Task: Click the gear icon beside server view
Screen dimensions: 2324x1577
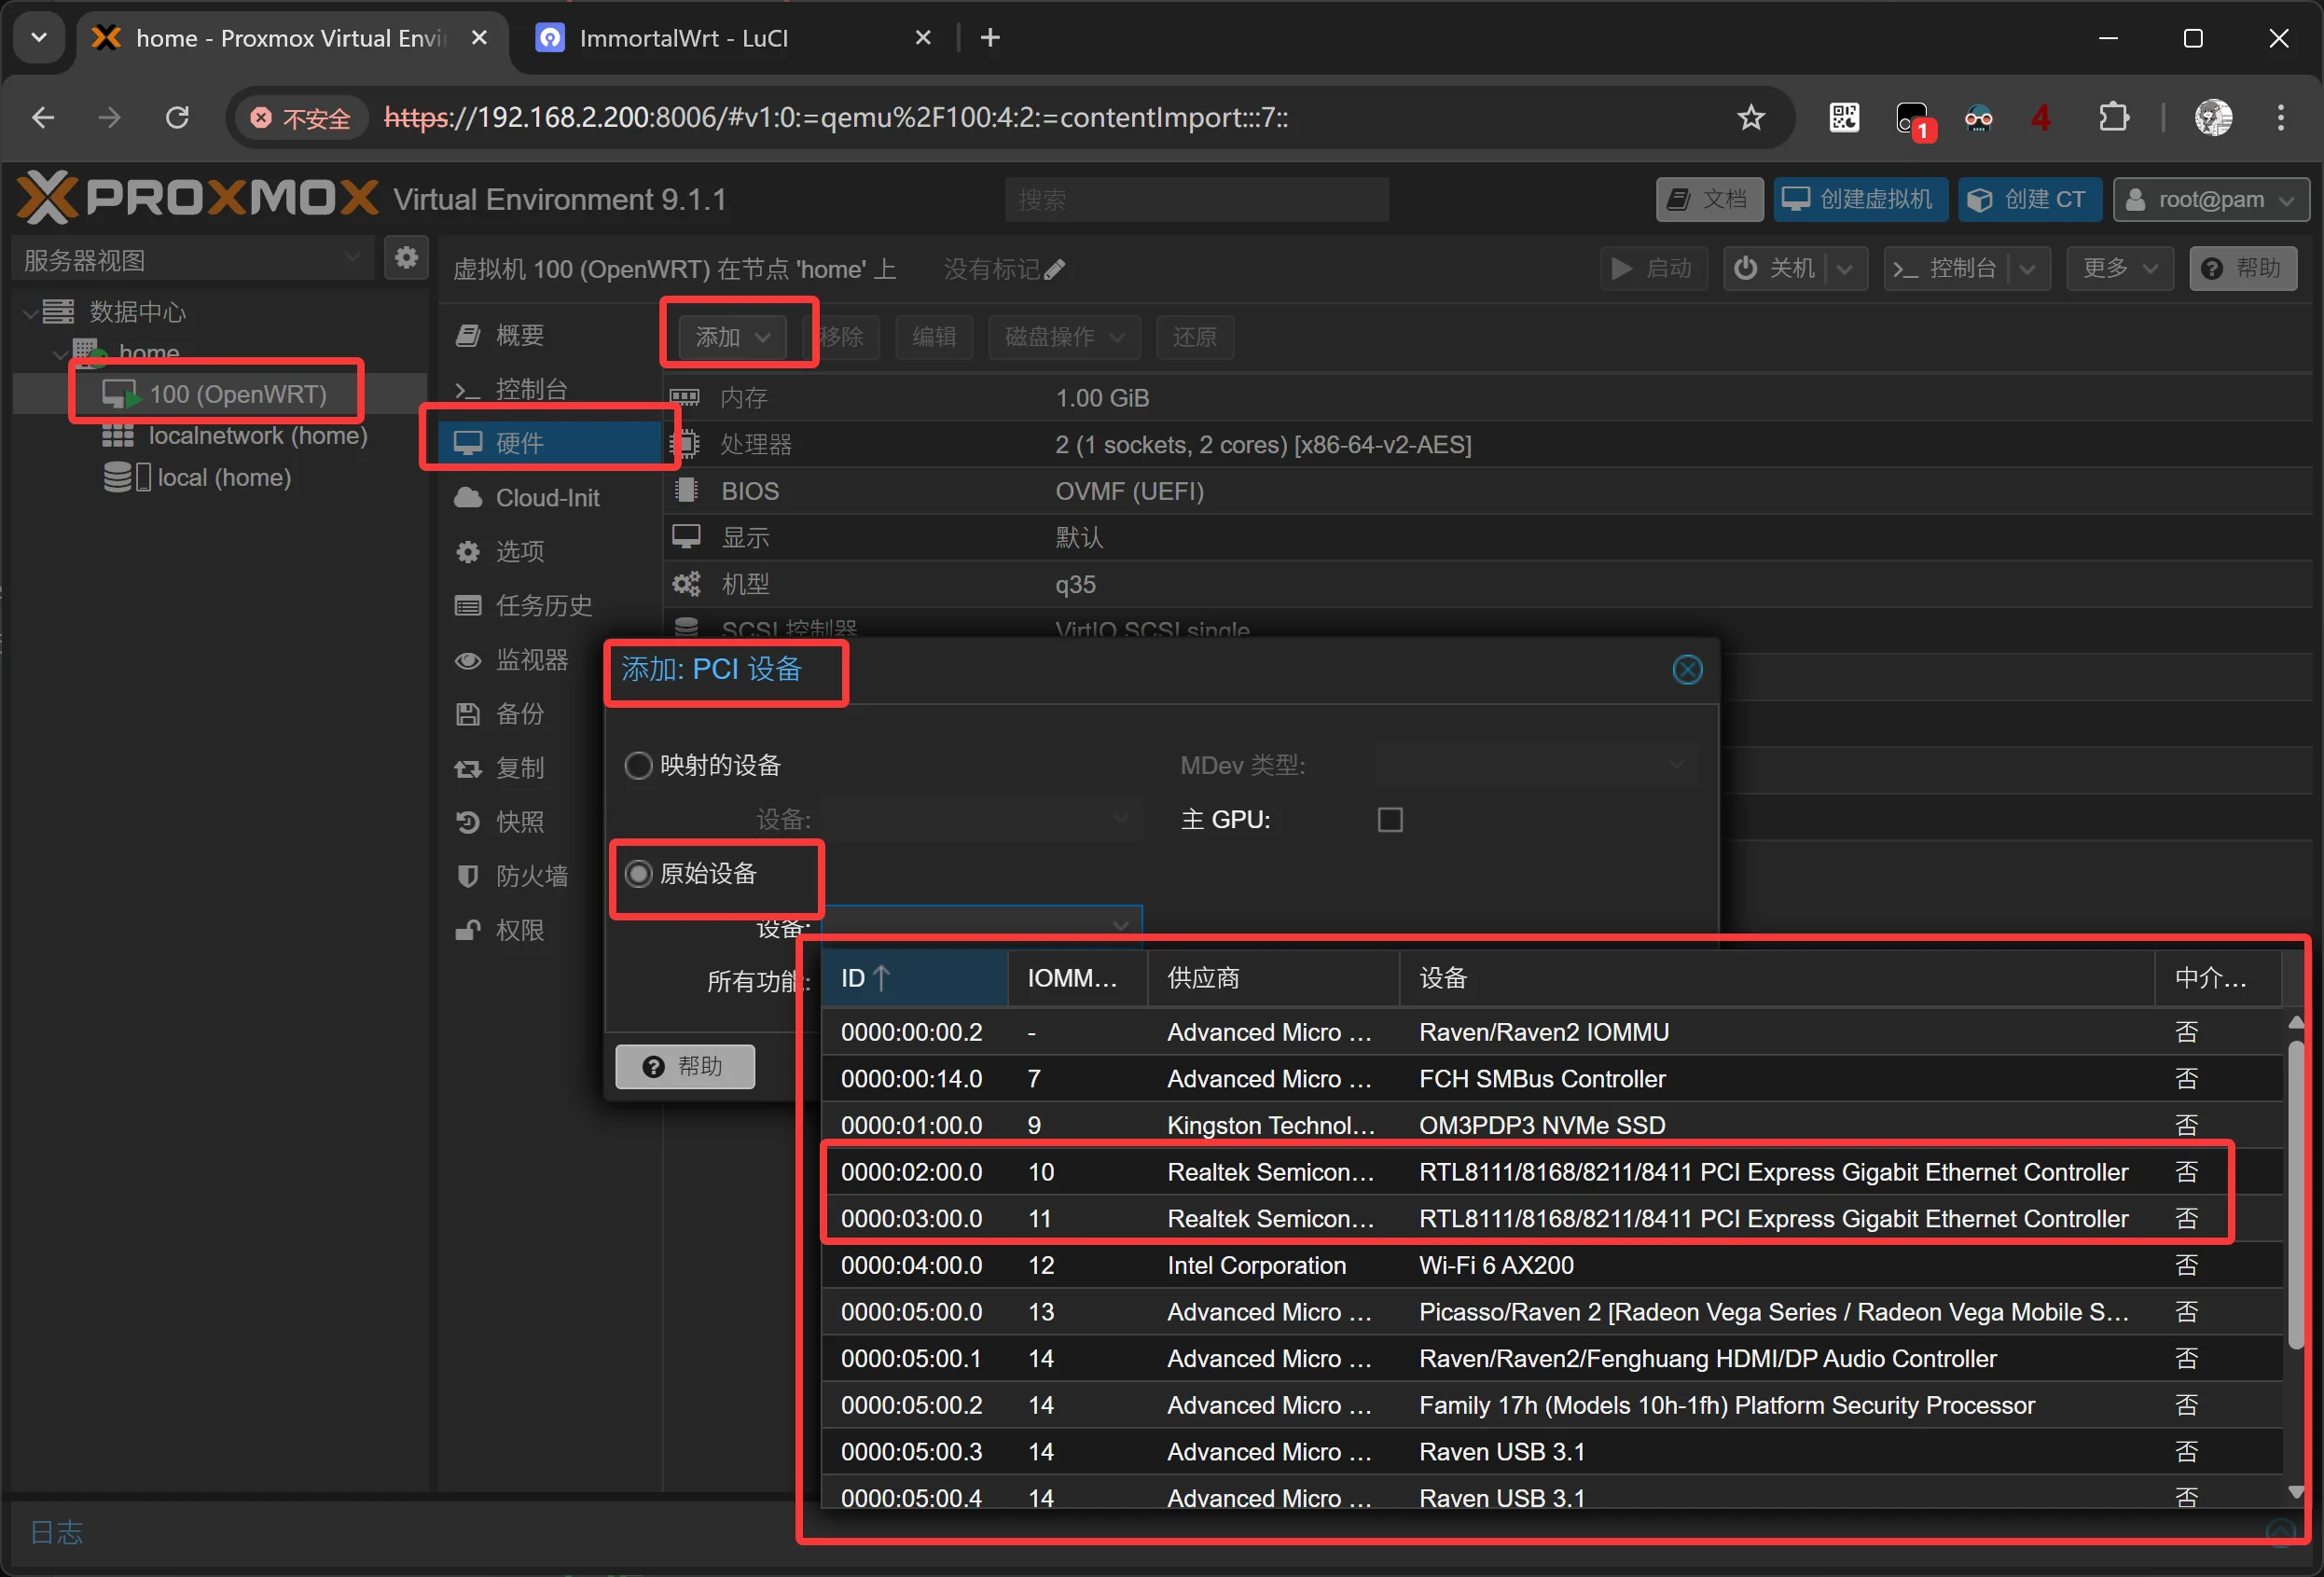Action: point(406,259)
